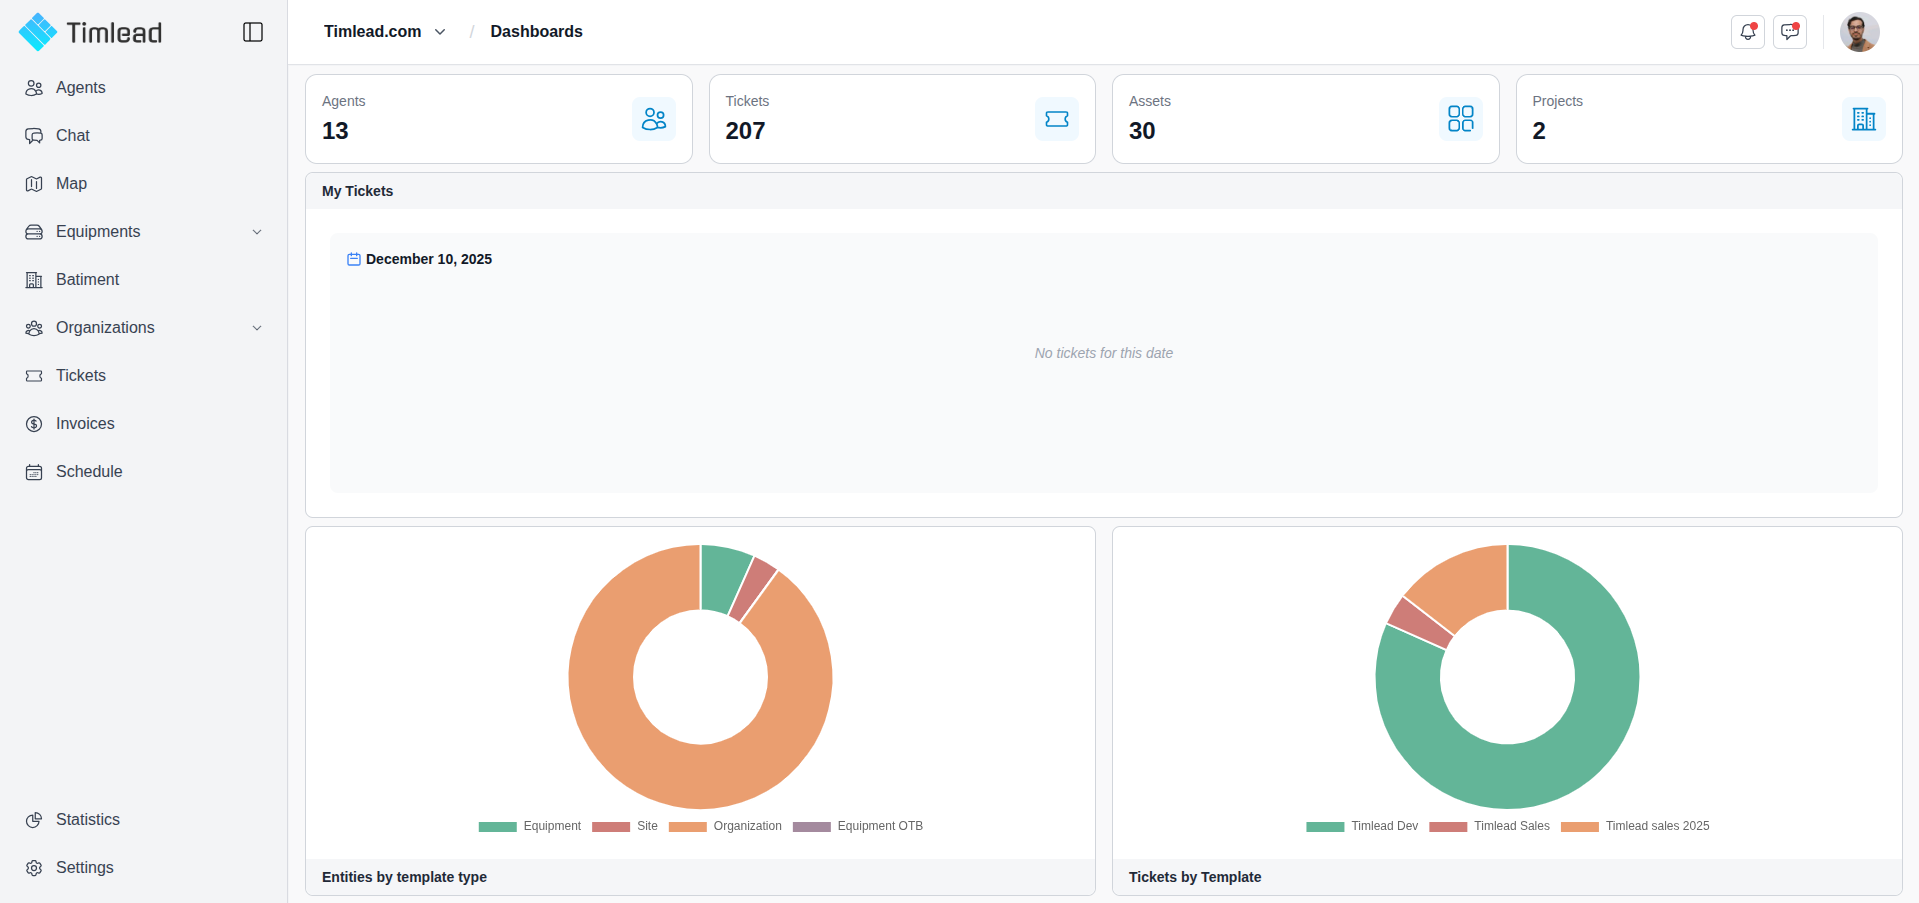This screenshot has height=903, width=1919.
Task: Open Settings in the sidebar
Action: click(x=84, y=868)
